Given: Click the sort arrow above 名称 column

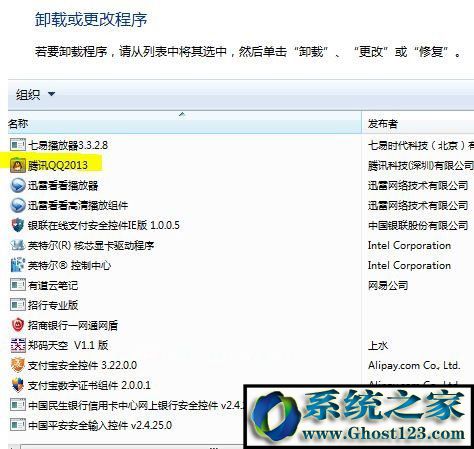Looking at the screenshot, I should click(182, 114).
